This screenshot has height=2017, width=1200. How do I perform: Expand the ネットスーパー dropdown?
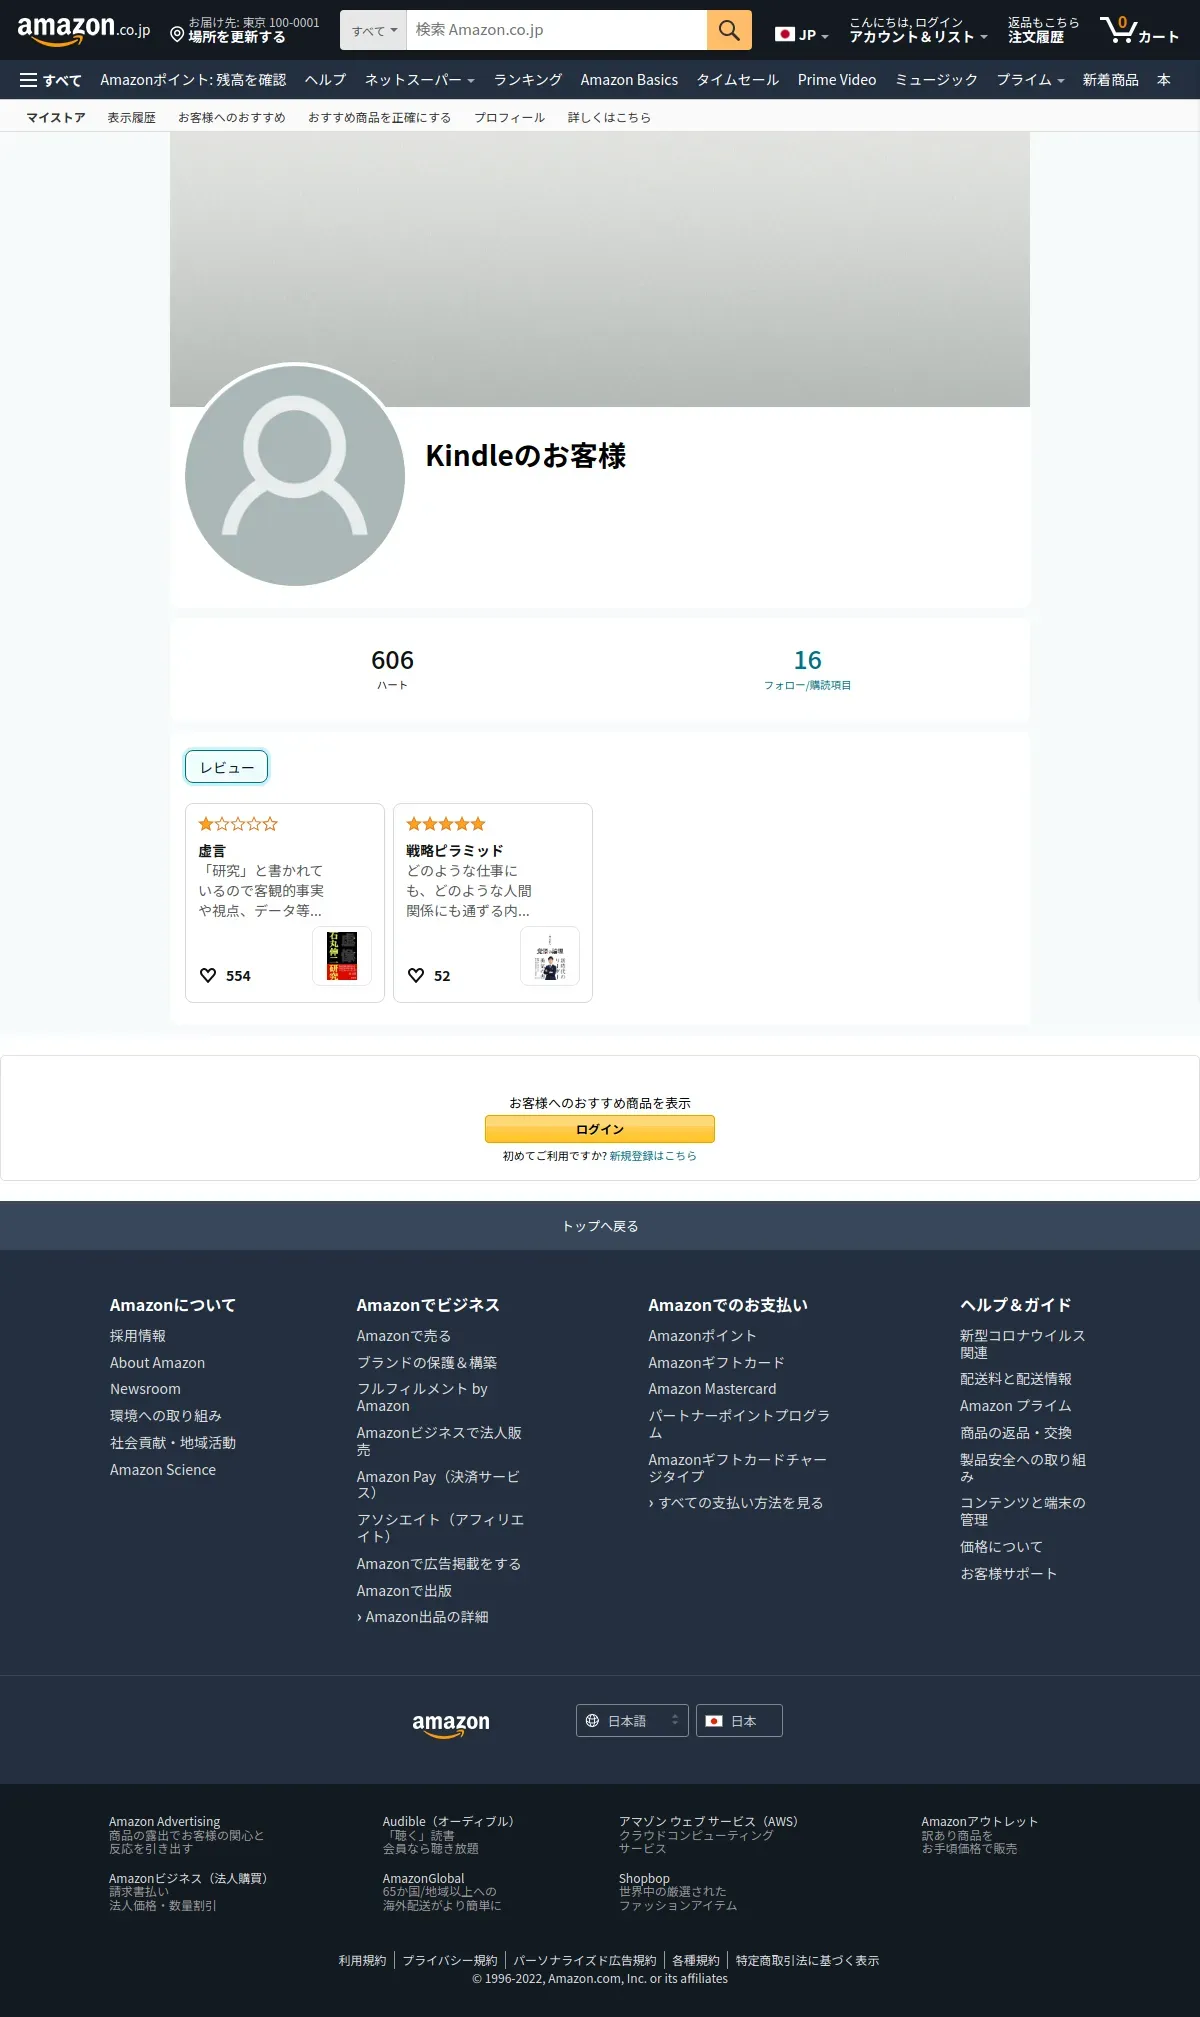[x=419, y=80]
